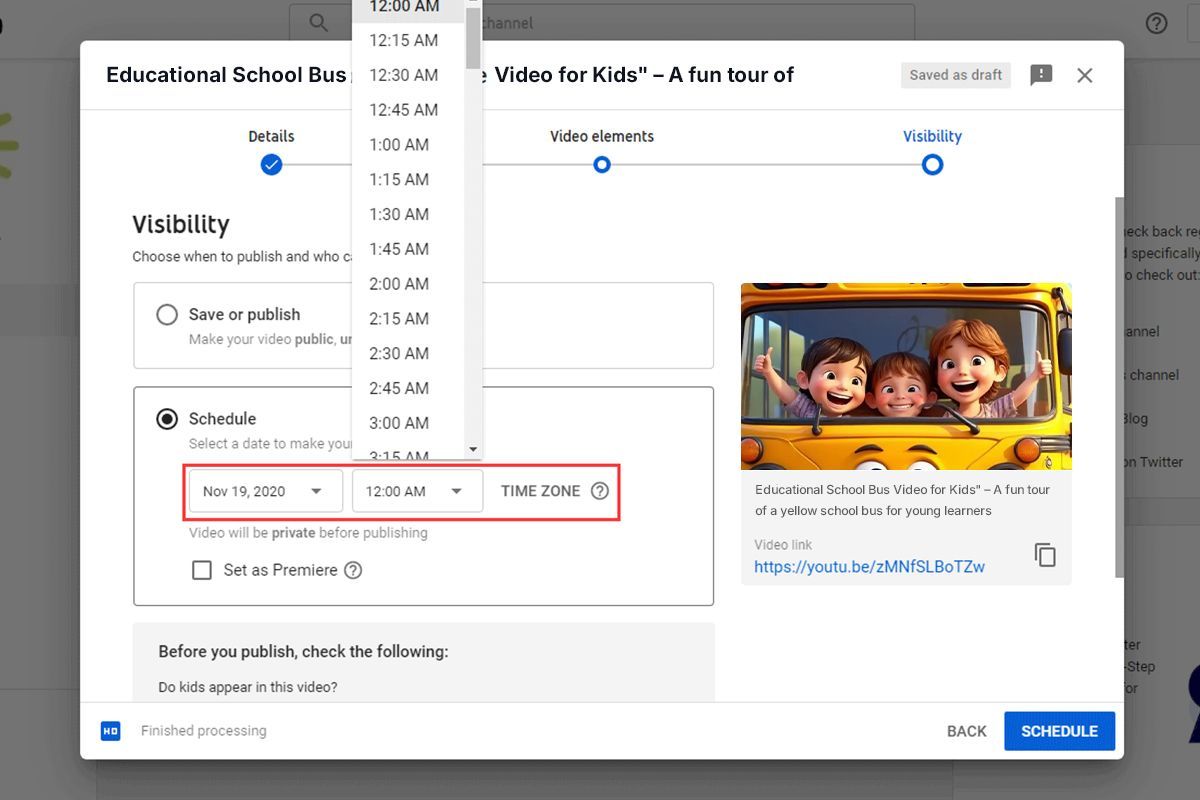Copy the video link with the copy icon
Viewport: 1200px width, 800px height.
(1045, 555)
